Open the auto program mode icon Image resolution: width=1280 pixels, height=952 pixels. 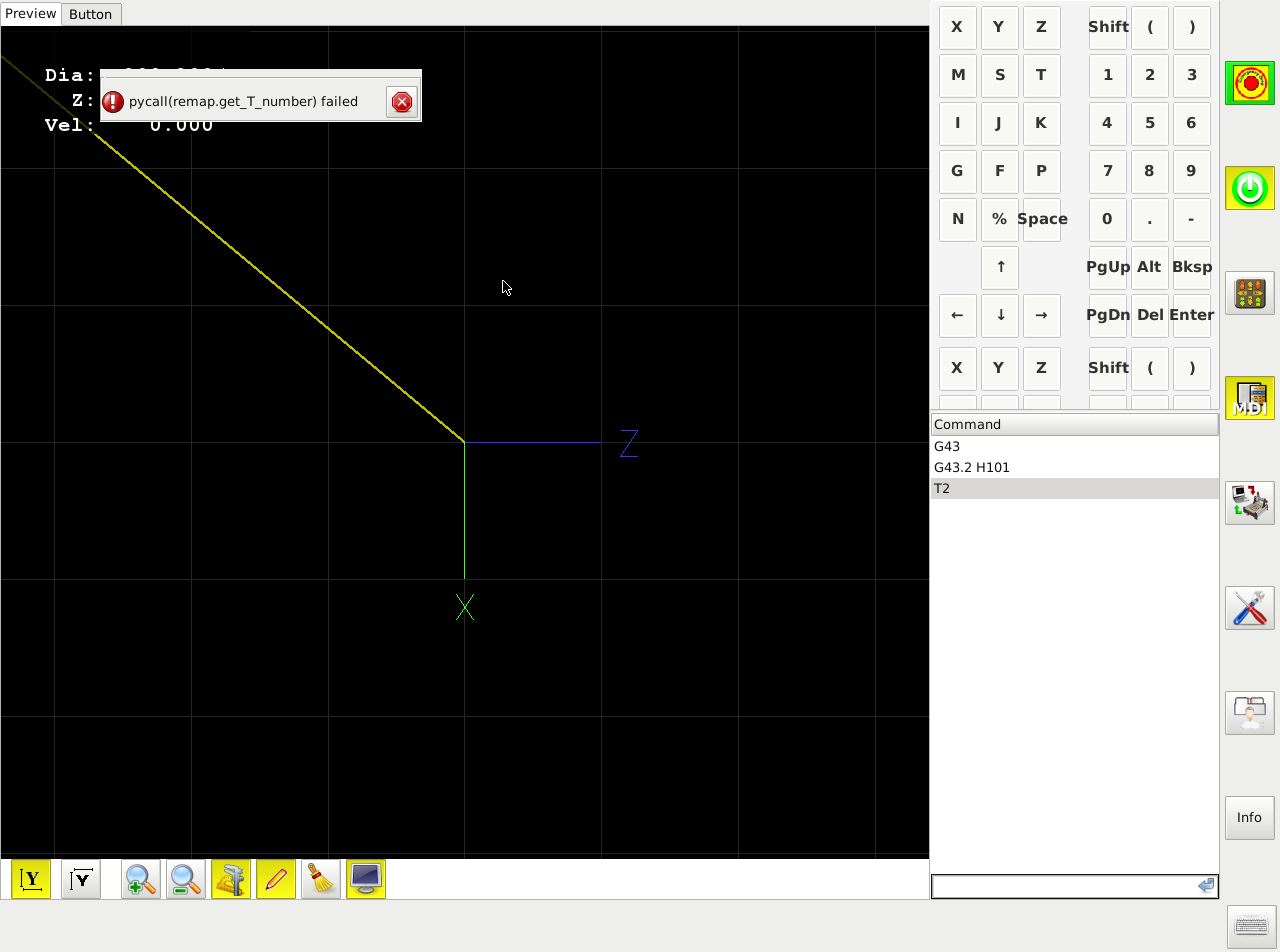point(1249,503)
